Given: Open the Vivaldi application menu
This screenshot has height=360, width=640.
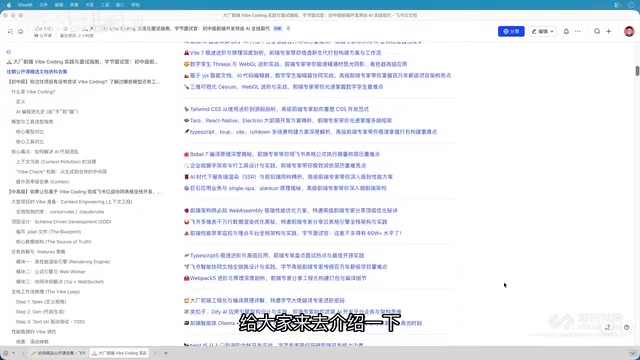Looking at the screenshot, I should pos(25,5).
